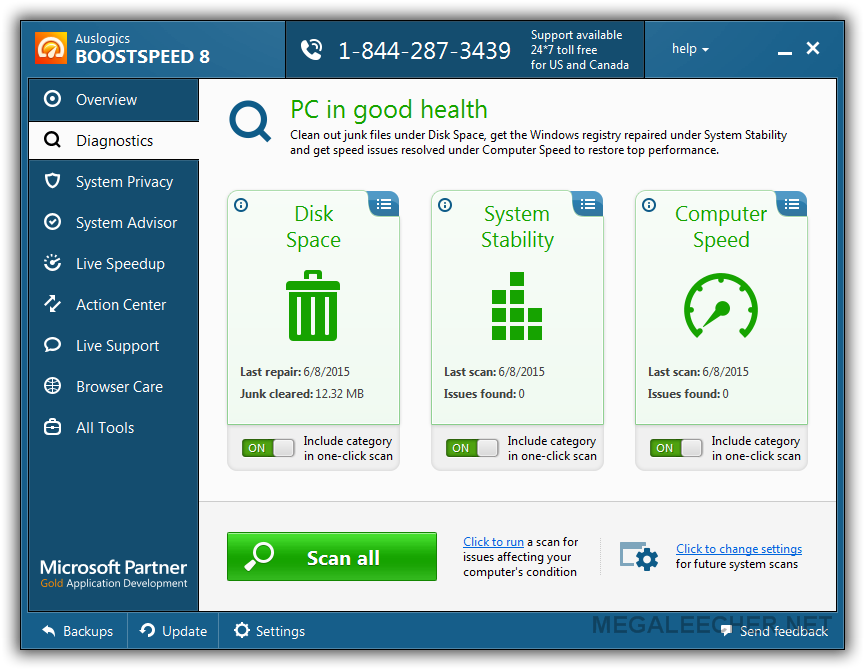Viewport: 865px width, 670px height.
Task: Open the System Stability details list icon
Action: 588,205
